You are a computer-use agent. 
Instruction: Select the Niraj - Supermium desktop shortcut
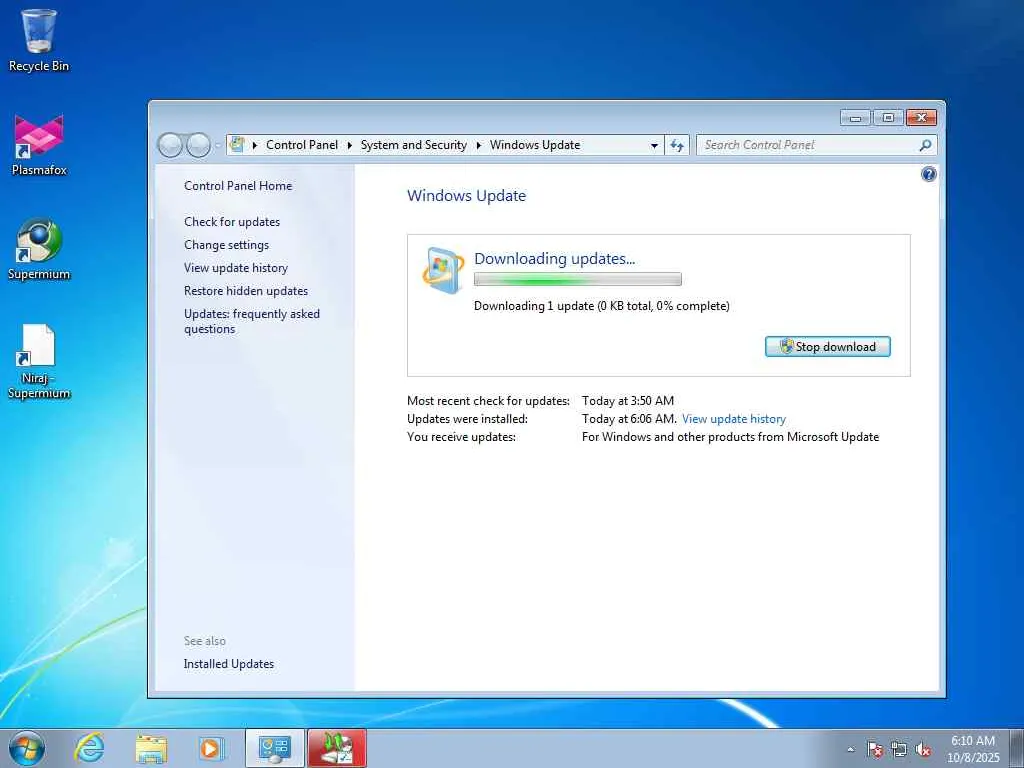[x=39, y=360]
